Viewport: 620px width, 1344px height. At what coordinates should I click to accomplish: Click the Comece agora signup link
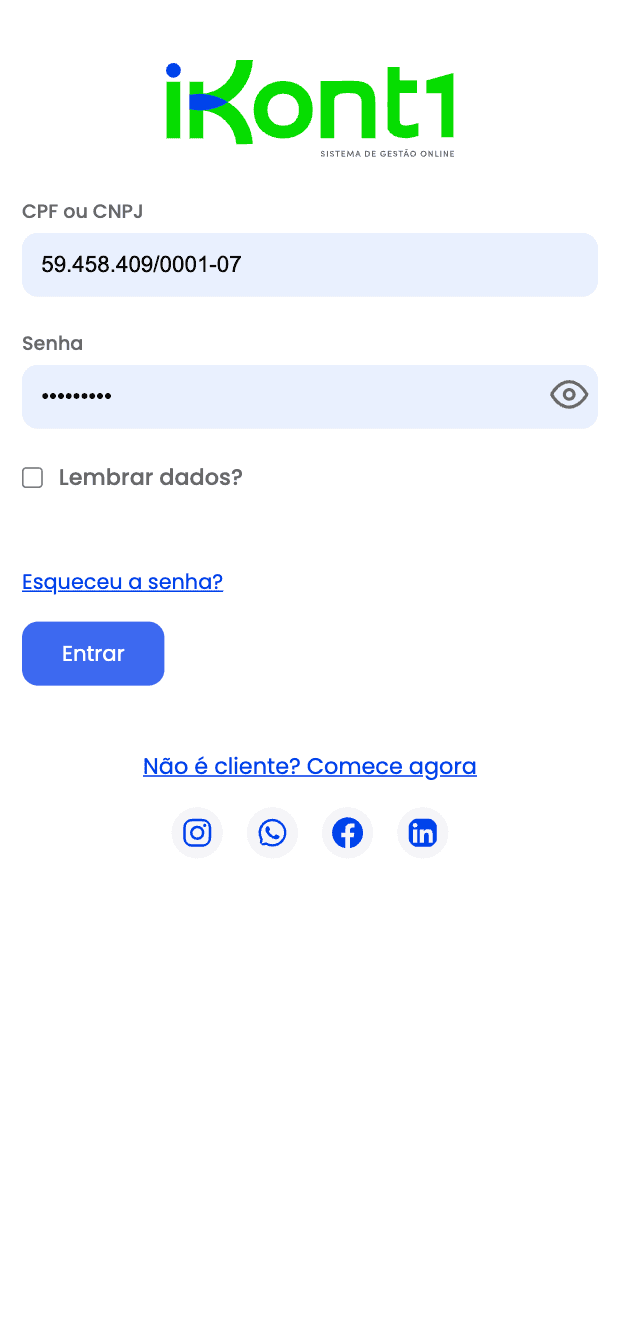[x=391, y=766]
